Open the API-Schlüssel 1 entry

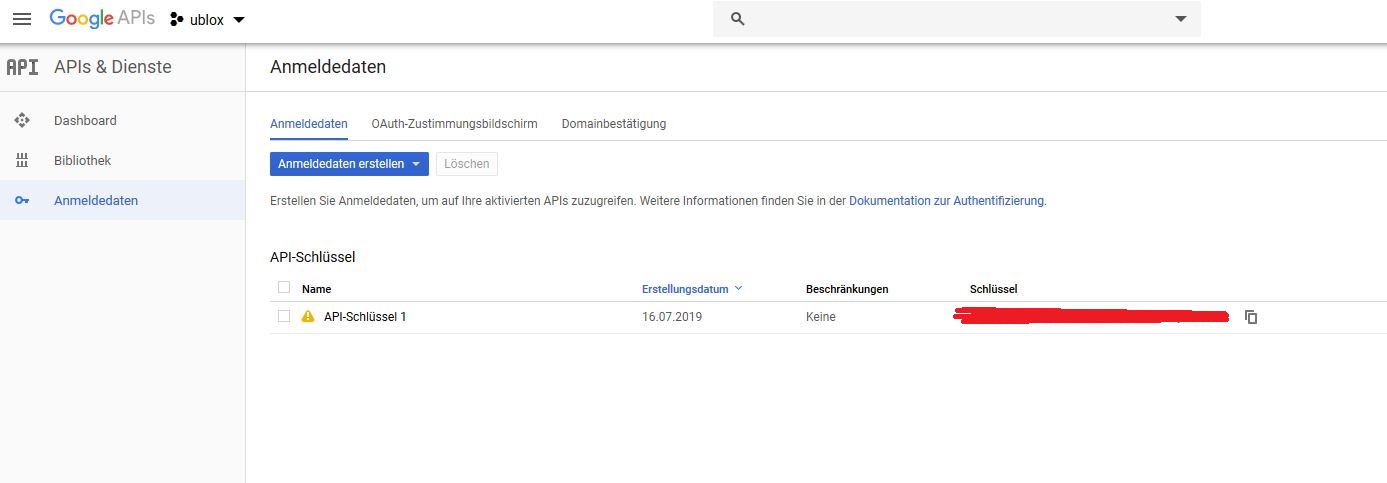click(x=365, y=317)
